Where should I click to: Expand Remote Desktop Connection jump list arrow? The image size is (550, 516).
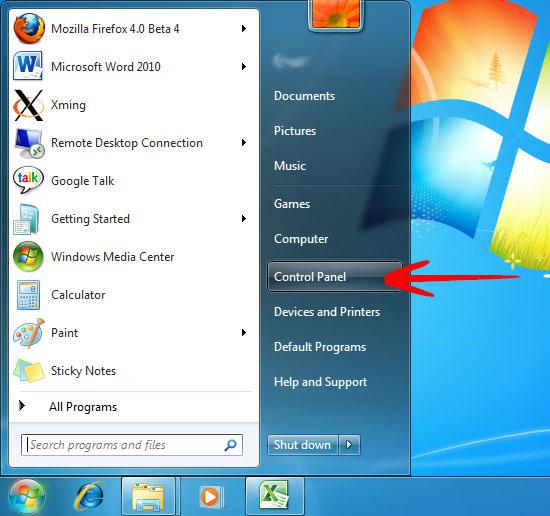(244, 142)
